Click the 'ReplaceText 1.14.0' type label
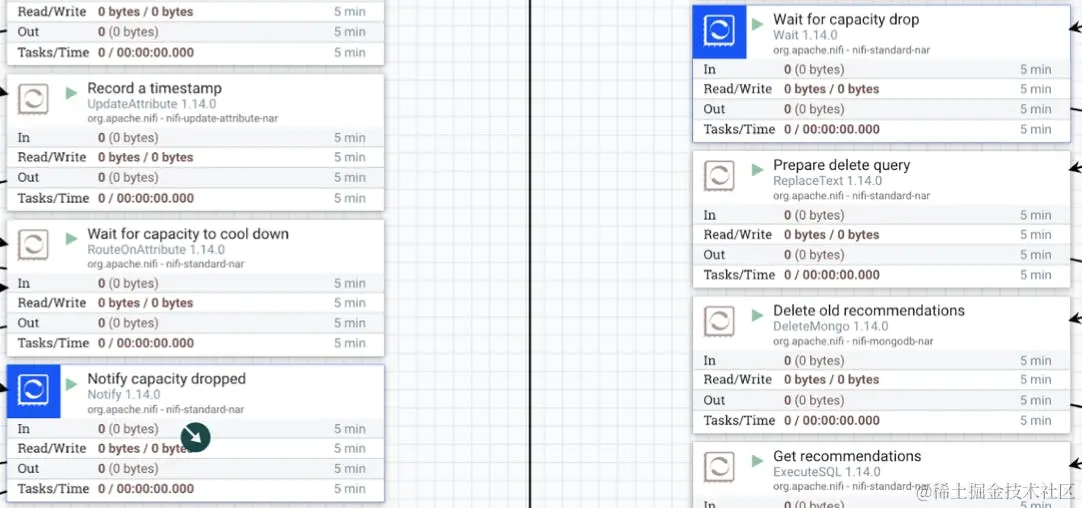 pos(827,181)
